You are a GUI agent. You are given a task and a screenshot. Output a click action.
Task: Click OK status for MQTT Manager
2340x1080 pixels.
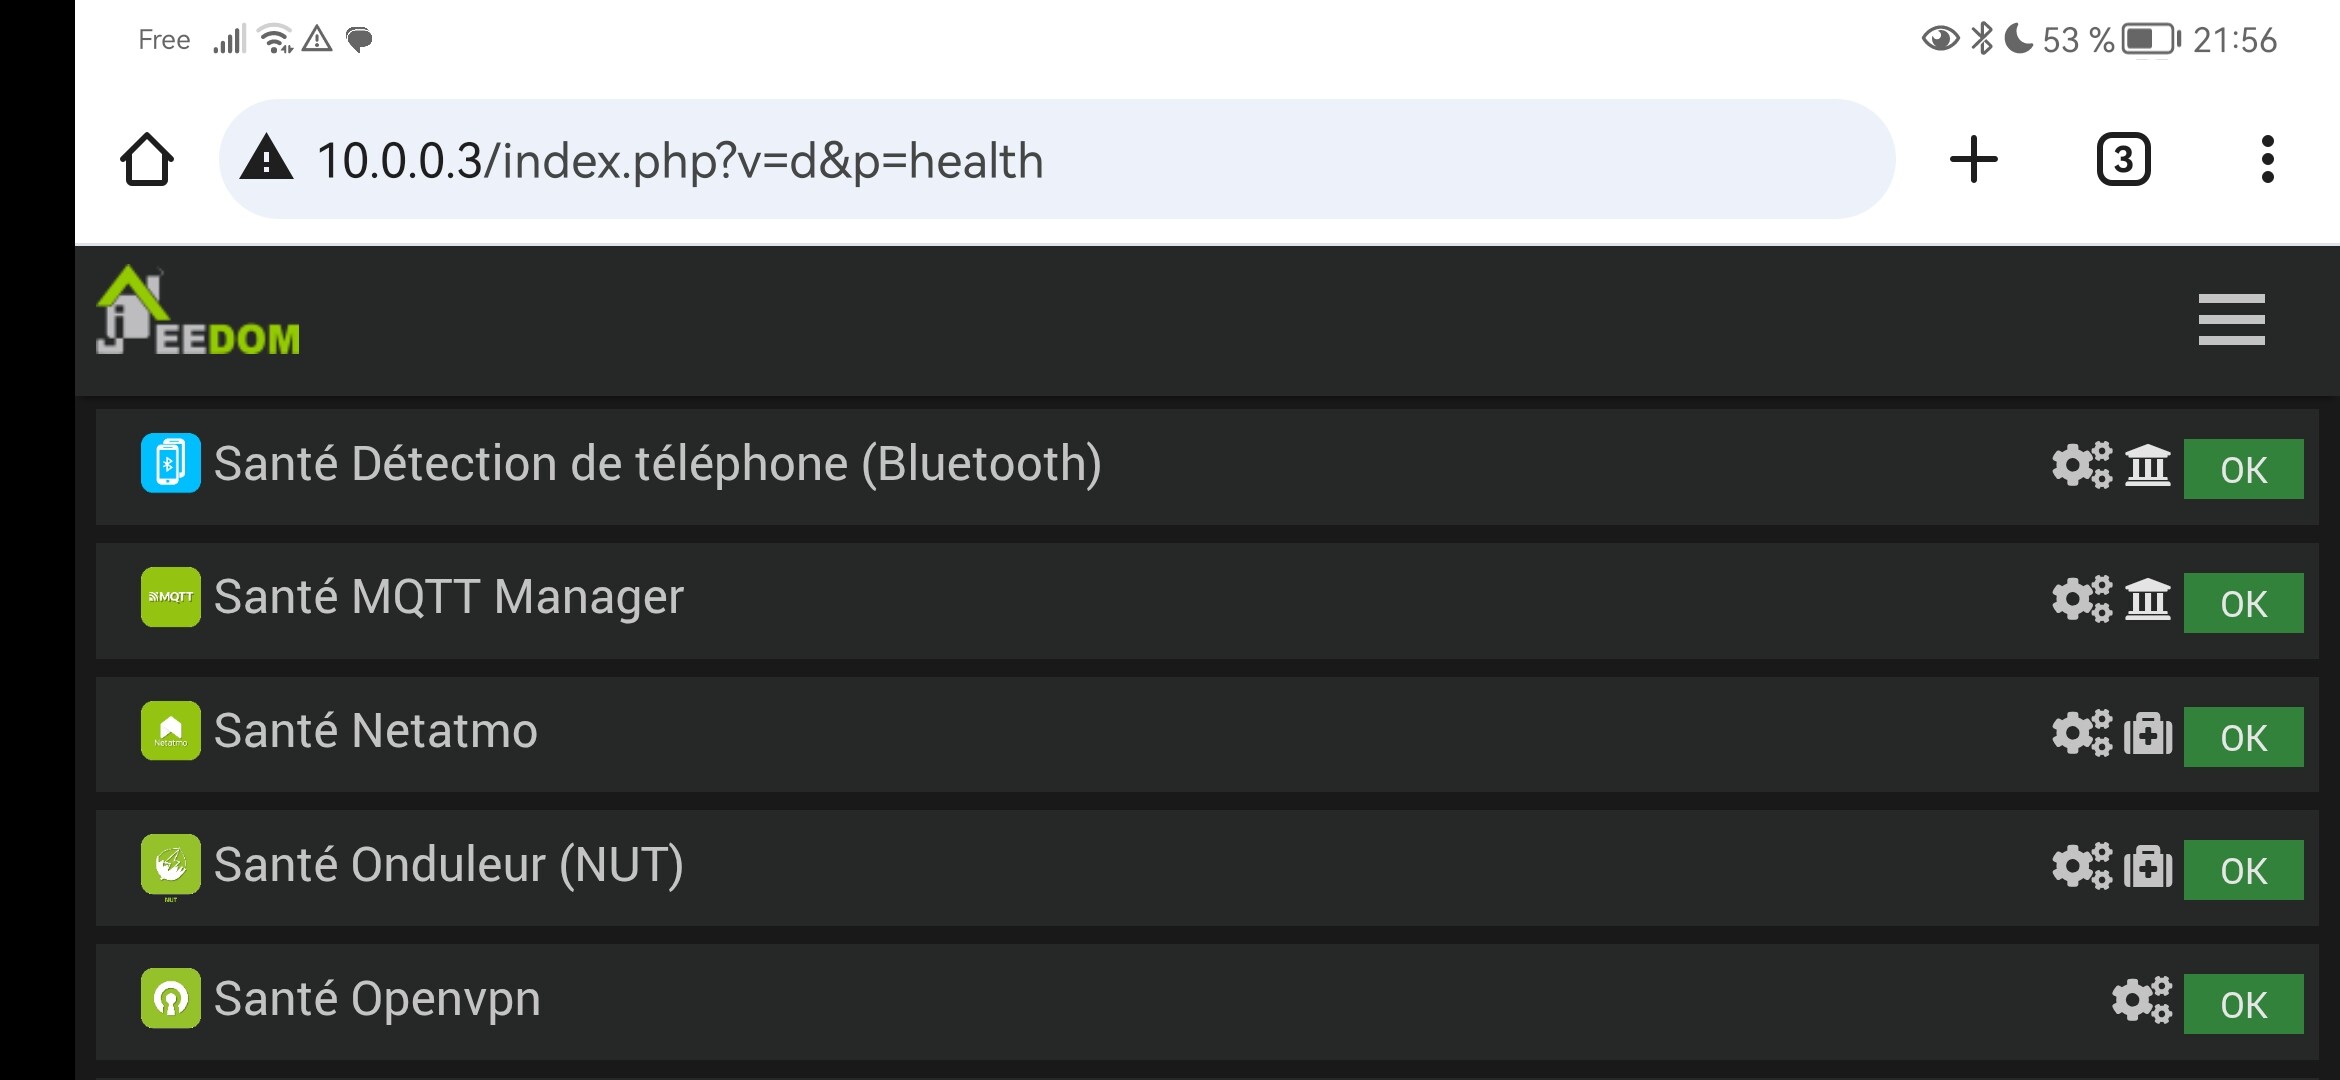pyautogui.click(x=2243, y=603)
